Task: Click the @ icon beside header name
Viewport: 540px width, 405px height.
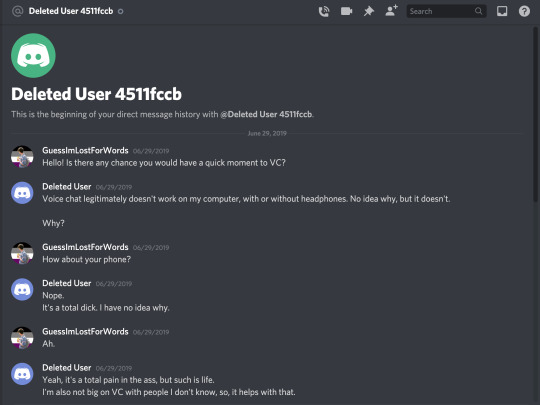Action: [x=17, y=11]
